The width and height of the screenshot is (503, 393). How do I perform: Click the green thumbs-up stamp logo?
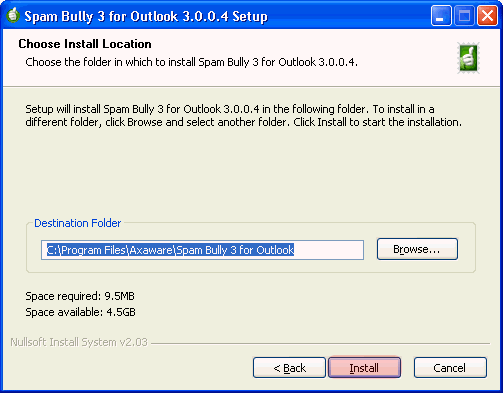[x=468, y=58]
